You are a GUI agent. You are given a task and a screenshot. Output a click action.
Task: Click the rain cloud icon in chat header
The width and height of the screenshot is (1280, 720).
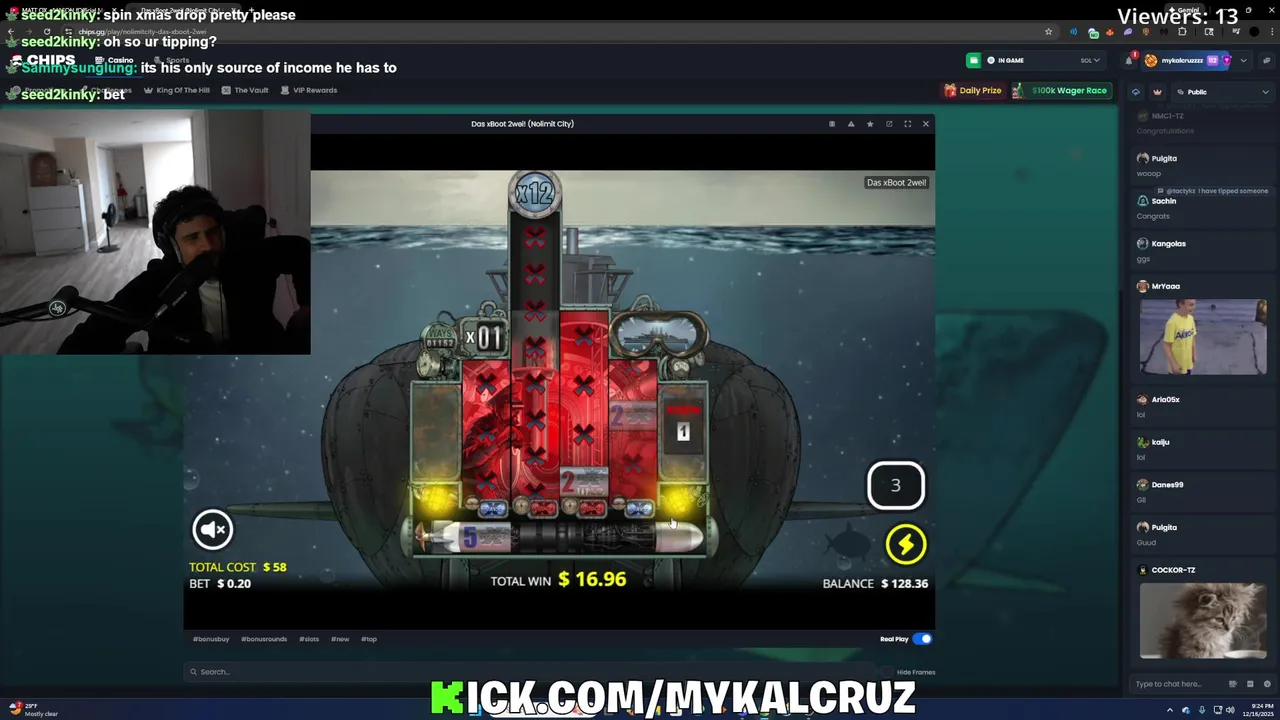(1136, 92)
